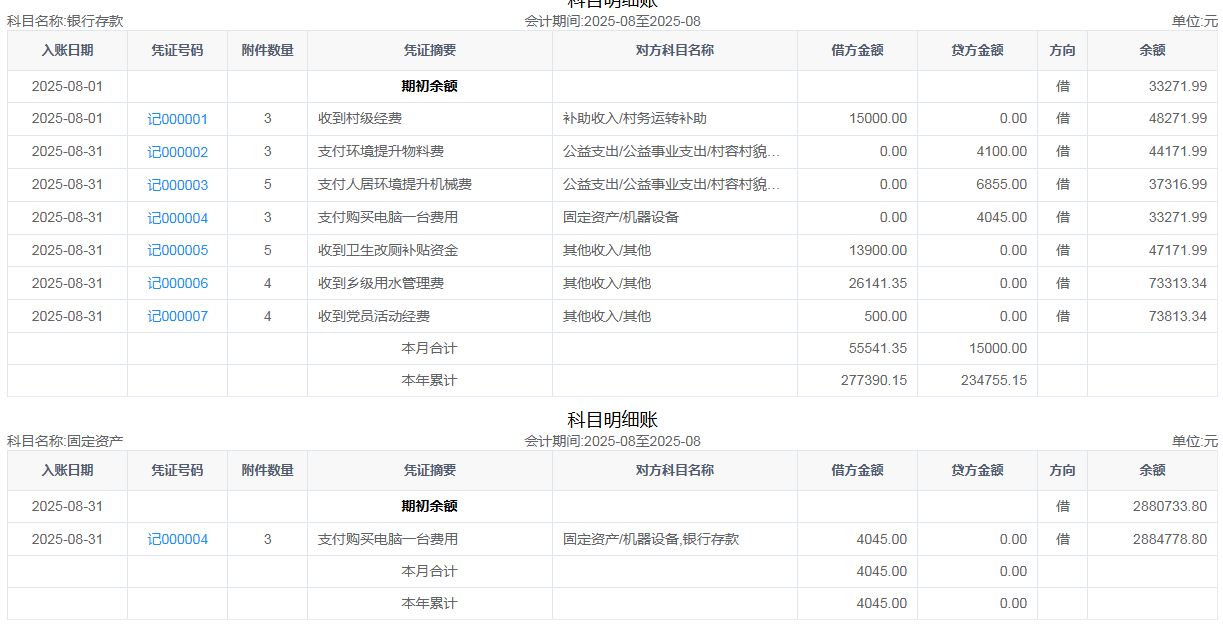Open voucher link 记000003
The width and height of the screenshot is (1223, 643).
pyautogui.click(x=177, y=185)
